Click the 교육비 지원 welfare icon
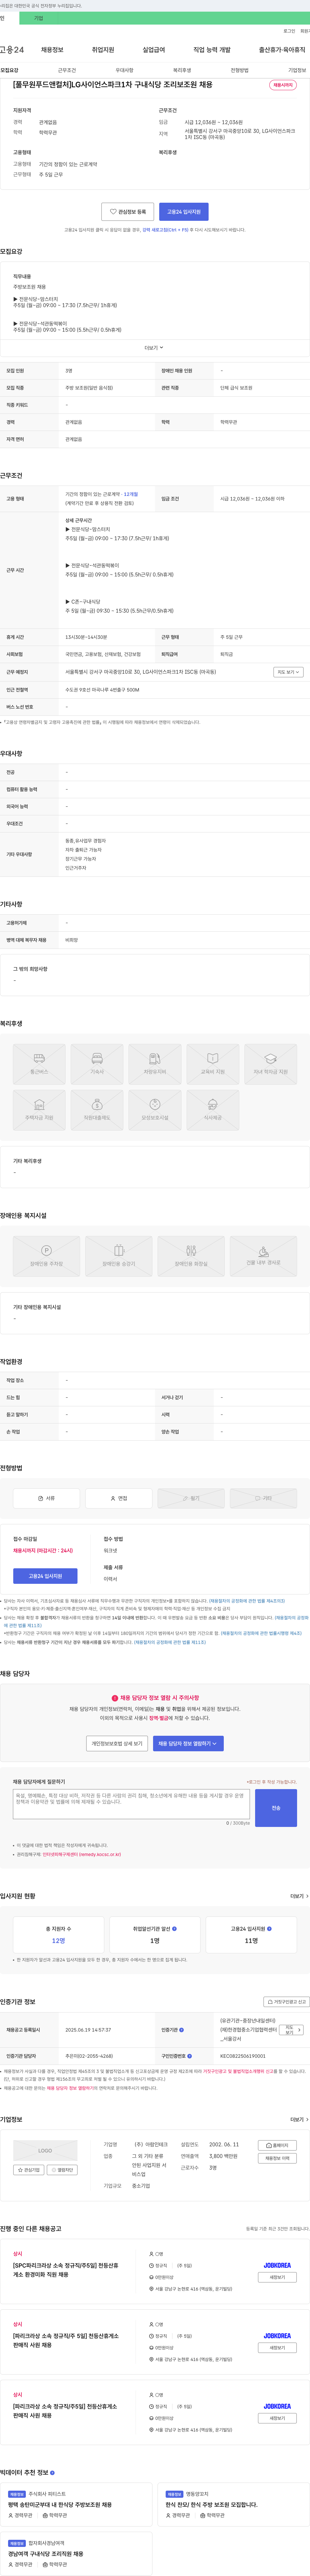310x2576 pixels. 213,1064
